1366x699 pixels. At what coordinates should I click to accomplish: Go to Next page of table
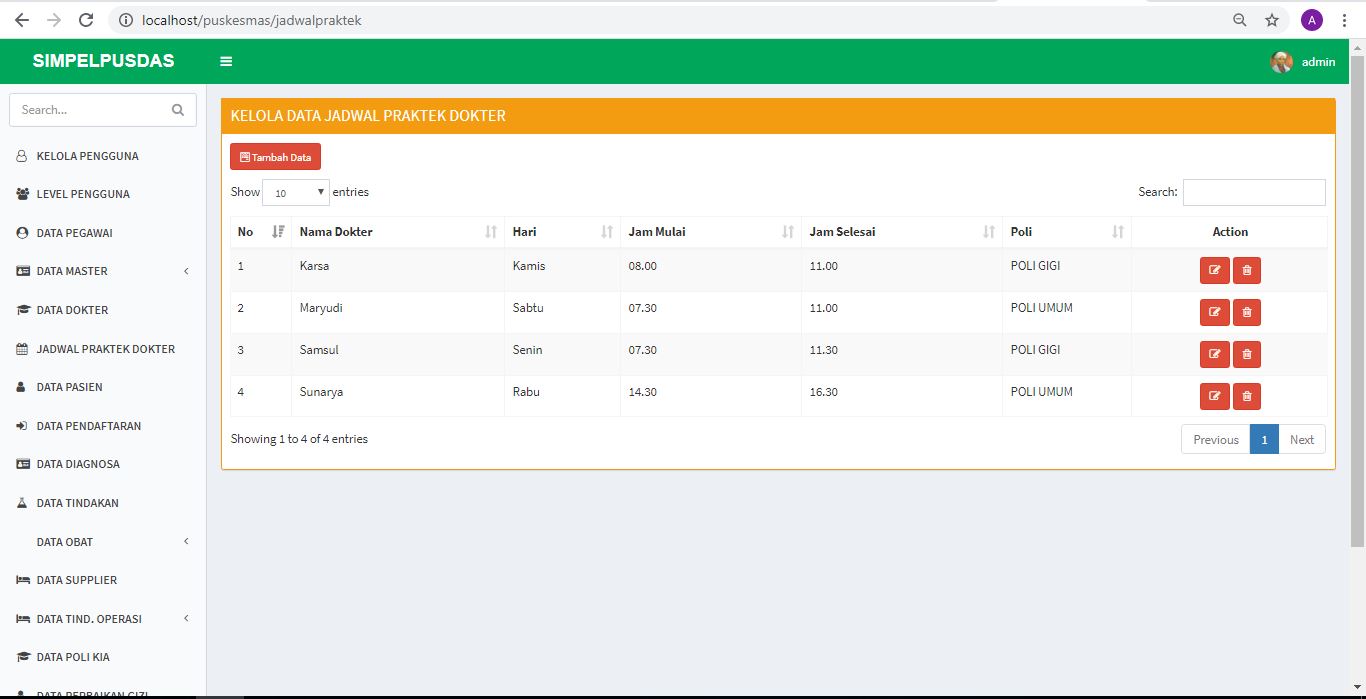tap(1301, 440)
